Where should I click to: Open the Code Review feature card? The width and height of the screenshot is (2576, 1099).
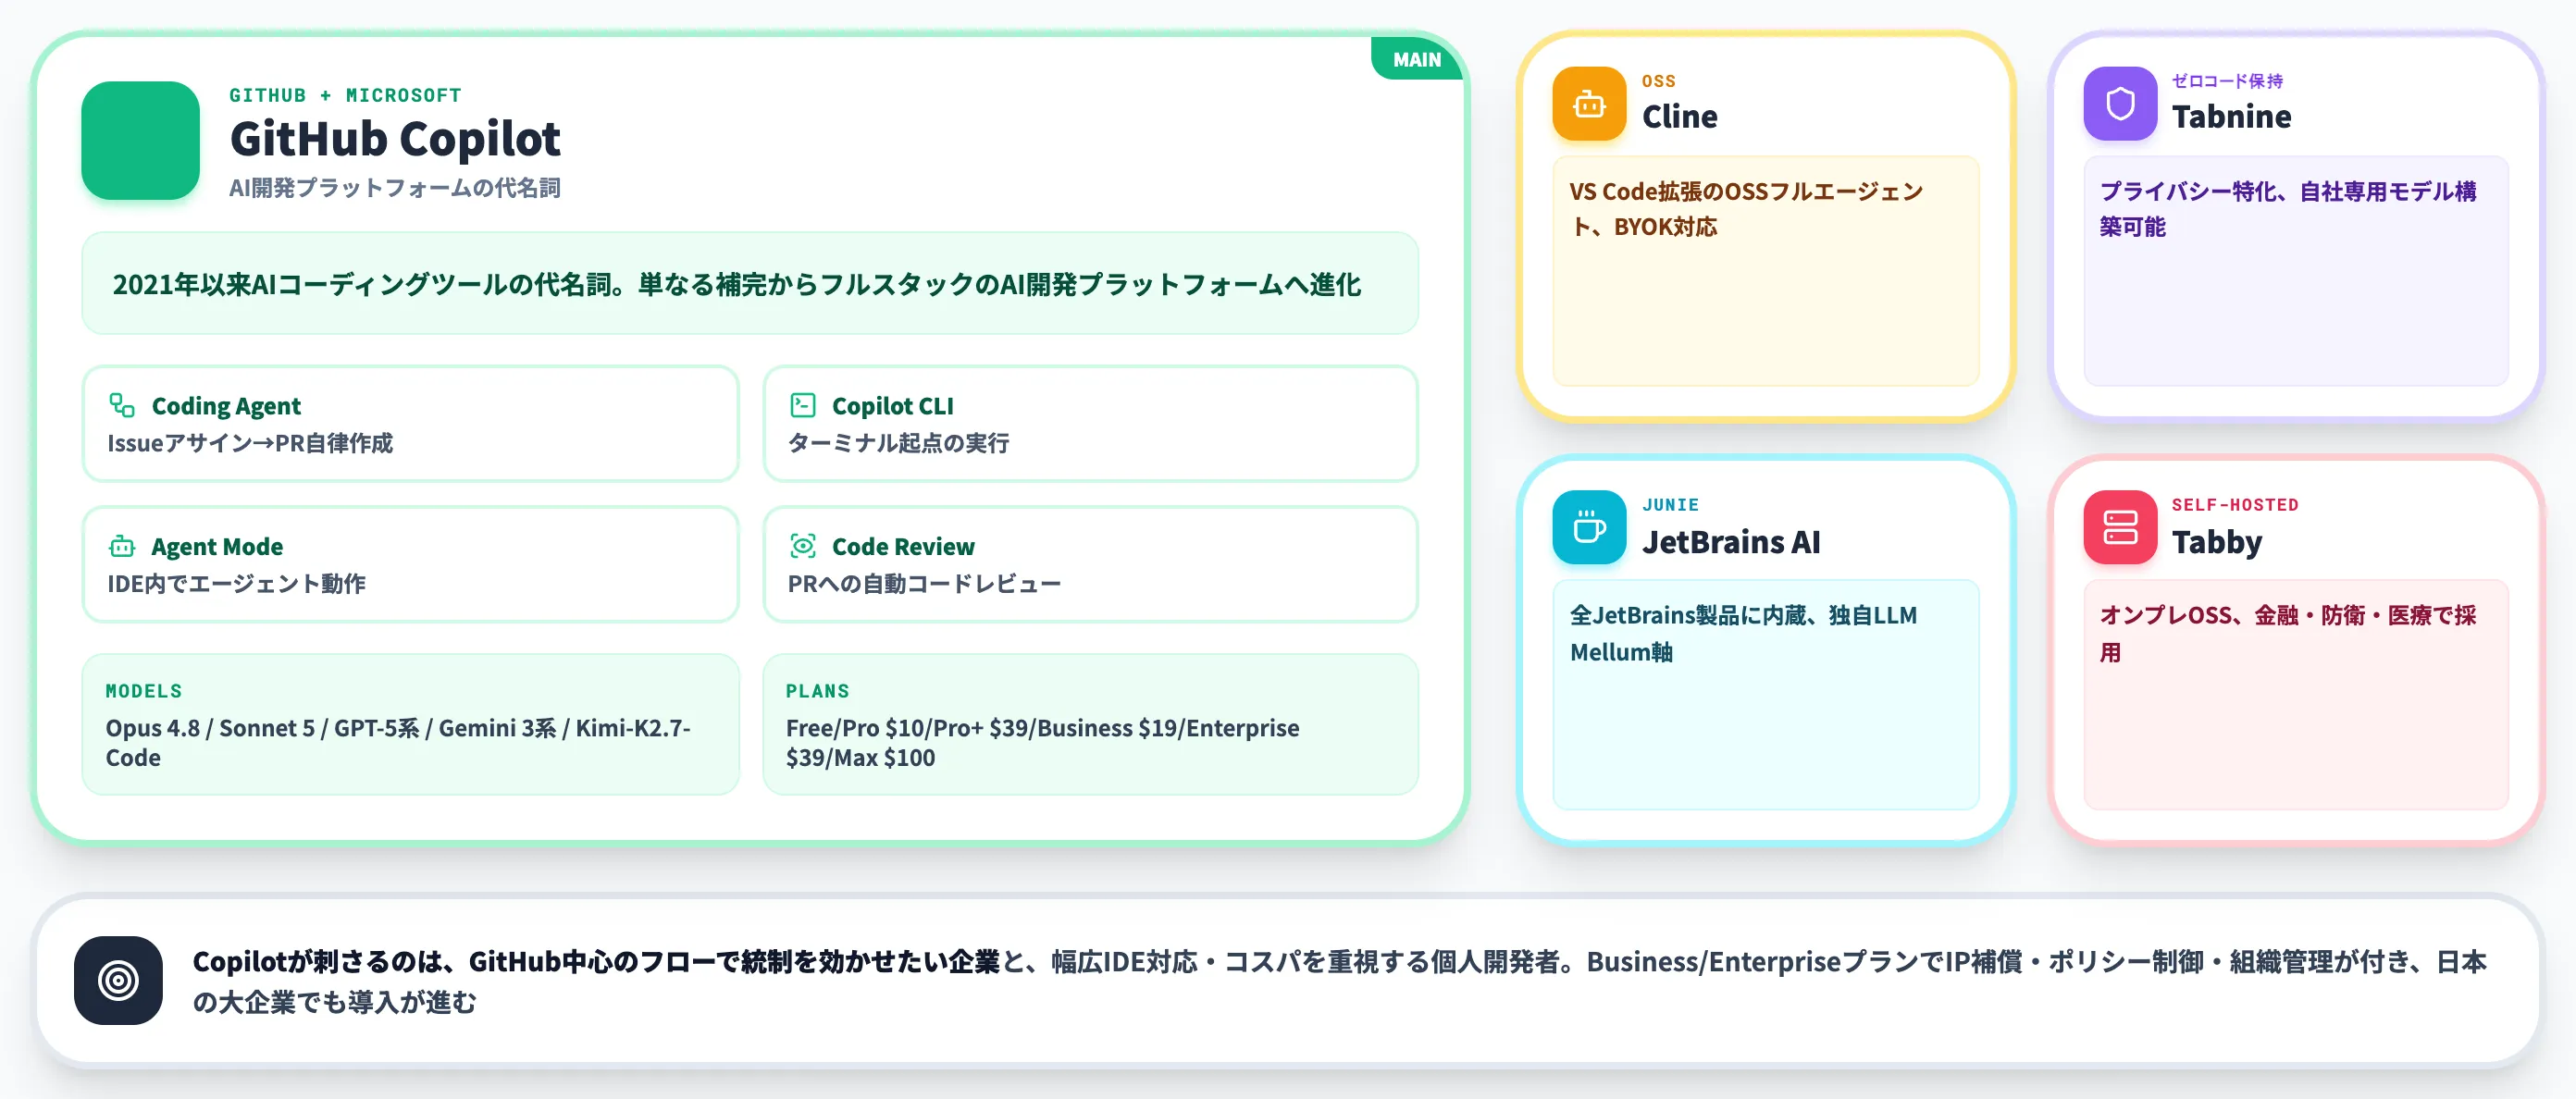[x=1090, y=564]
